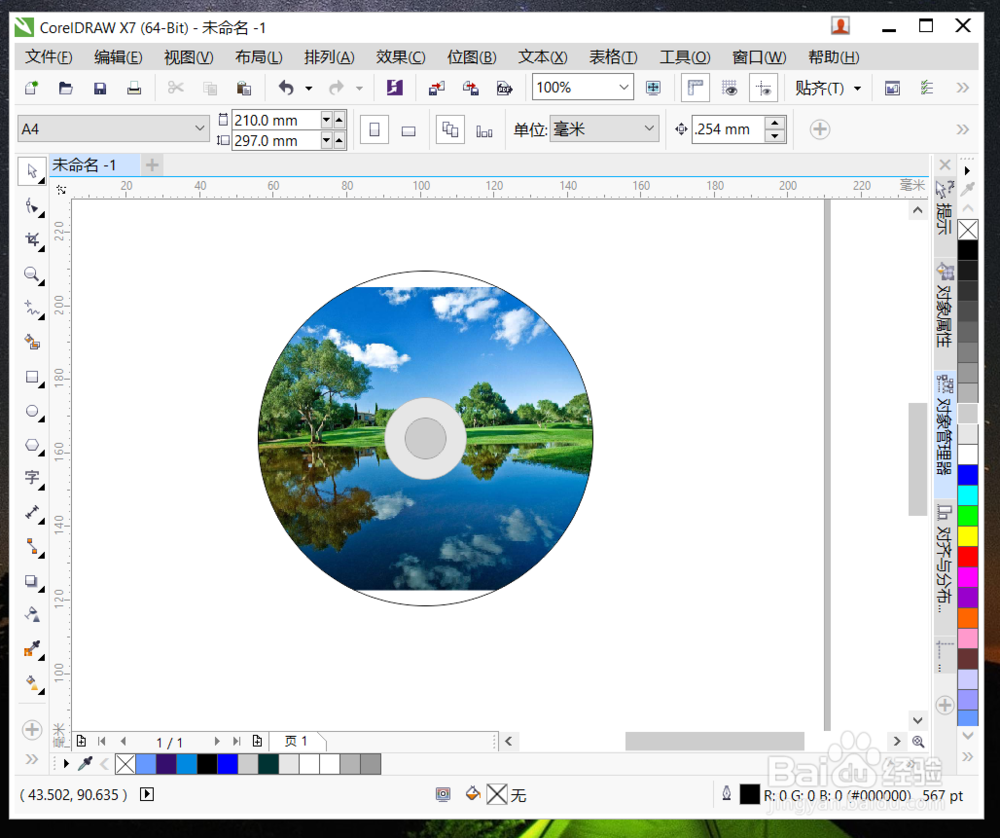Toggle apply layout to all pages
Viewport: 1000px width, 838px height.
click(450, 130)
